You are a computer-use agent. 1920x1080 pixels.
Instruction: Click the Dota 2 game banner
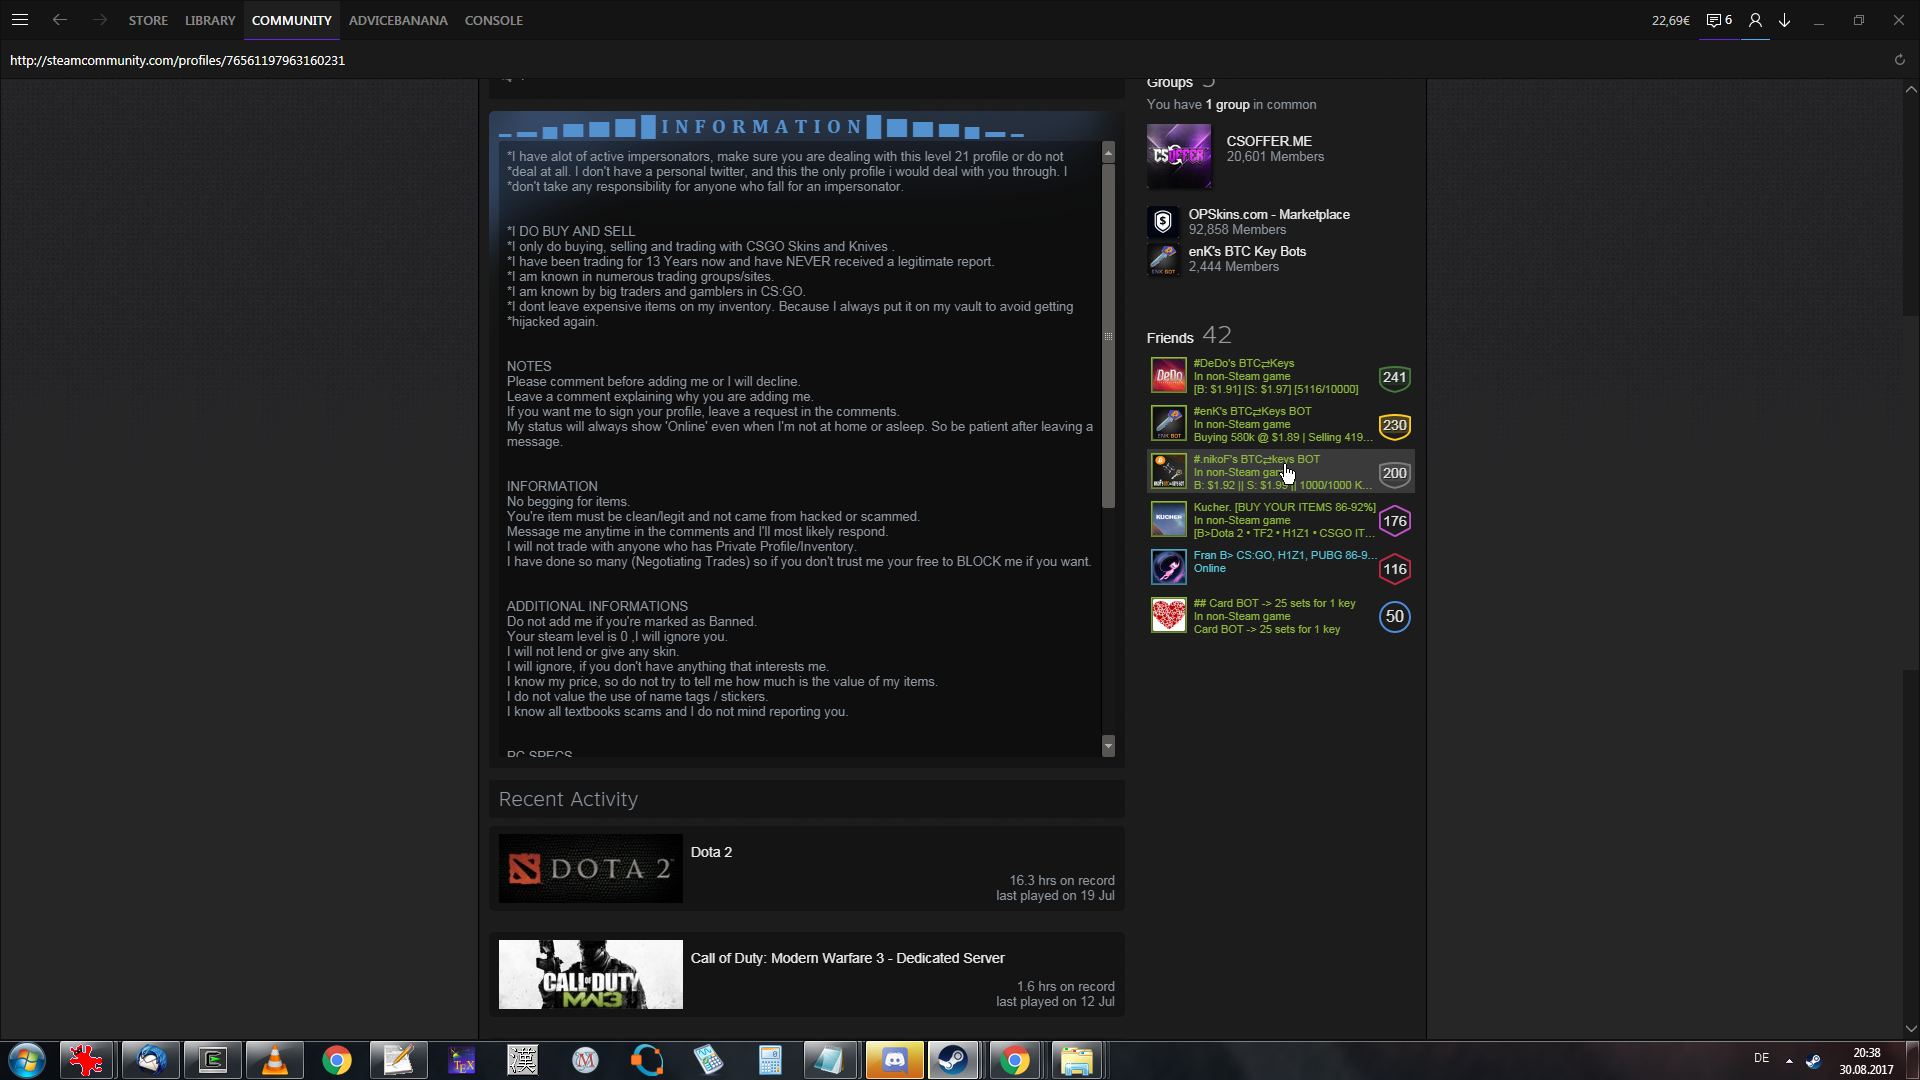click(x=590, y=868)
